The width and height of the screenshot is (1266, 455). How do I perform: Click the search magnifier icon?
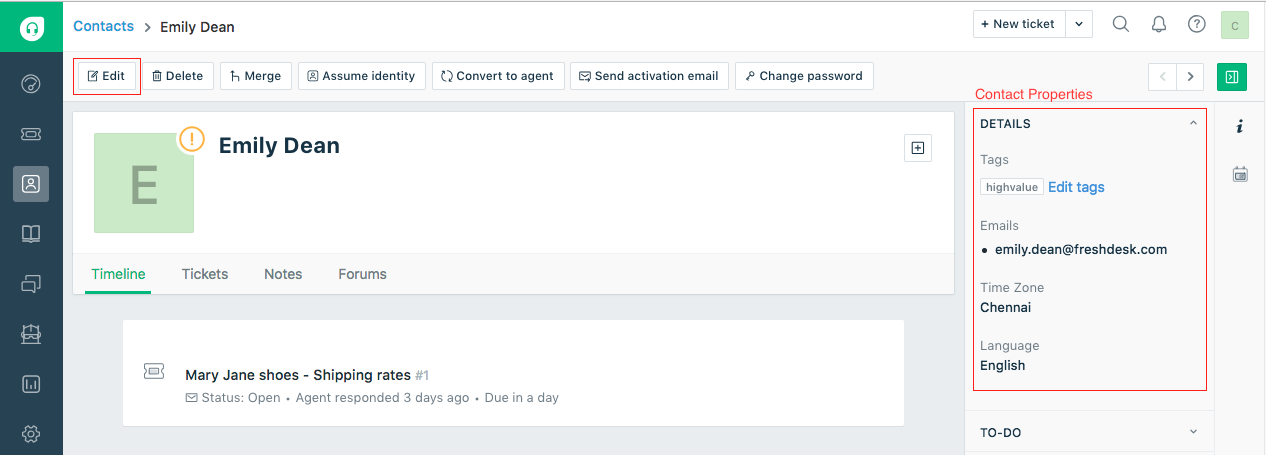click(x=1121, y=24)
